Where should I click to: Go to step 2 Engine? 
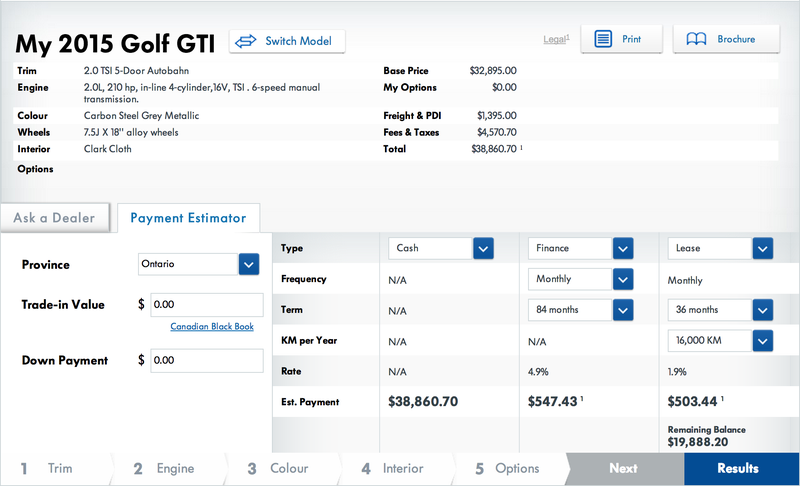tap(168, 469)
